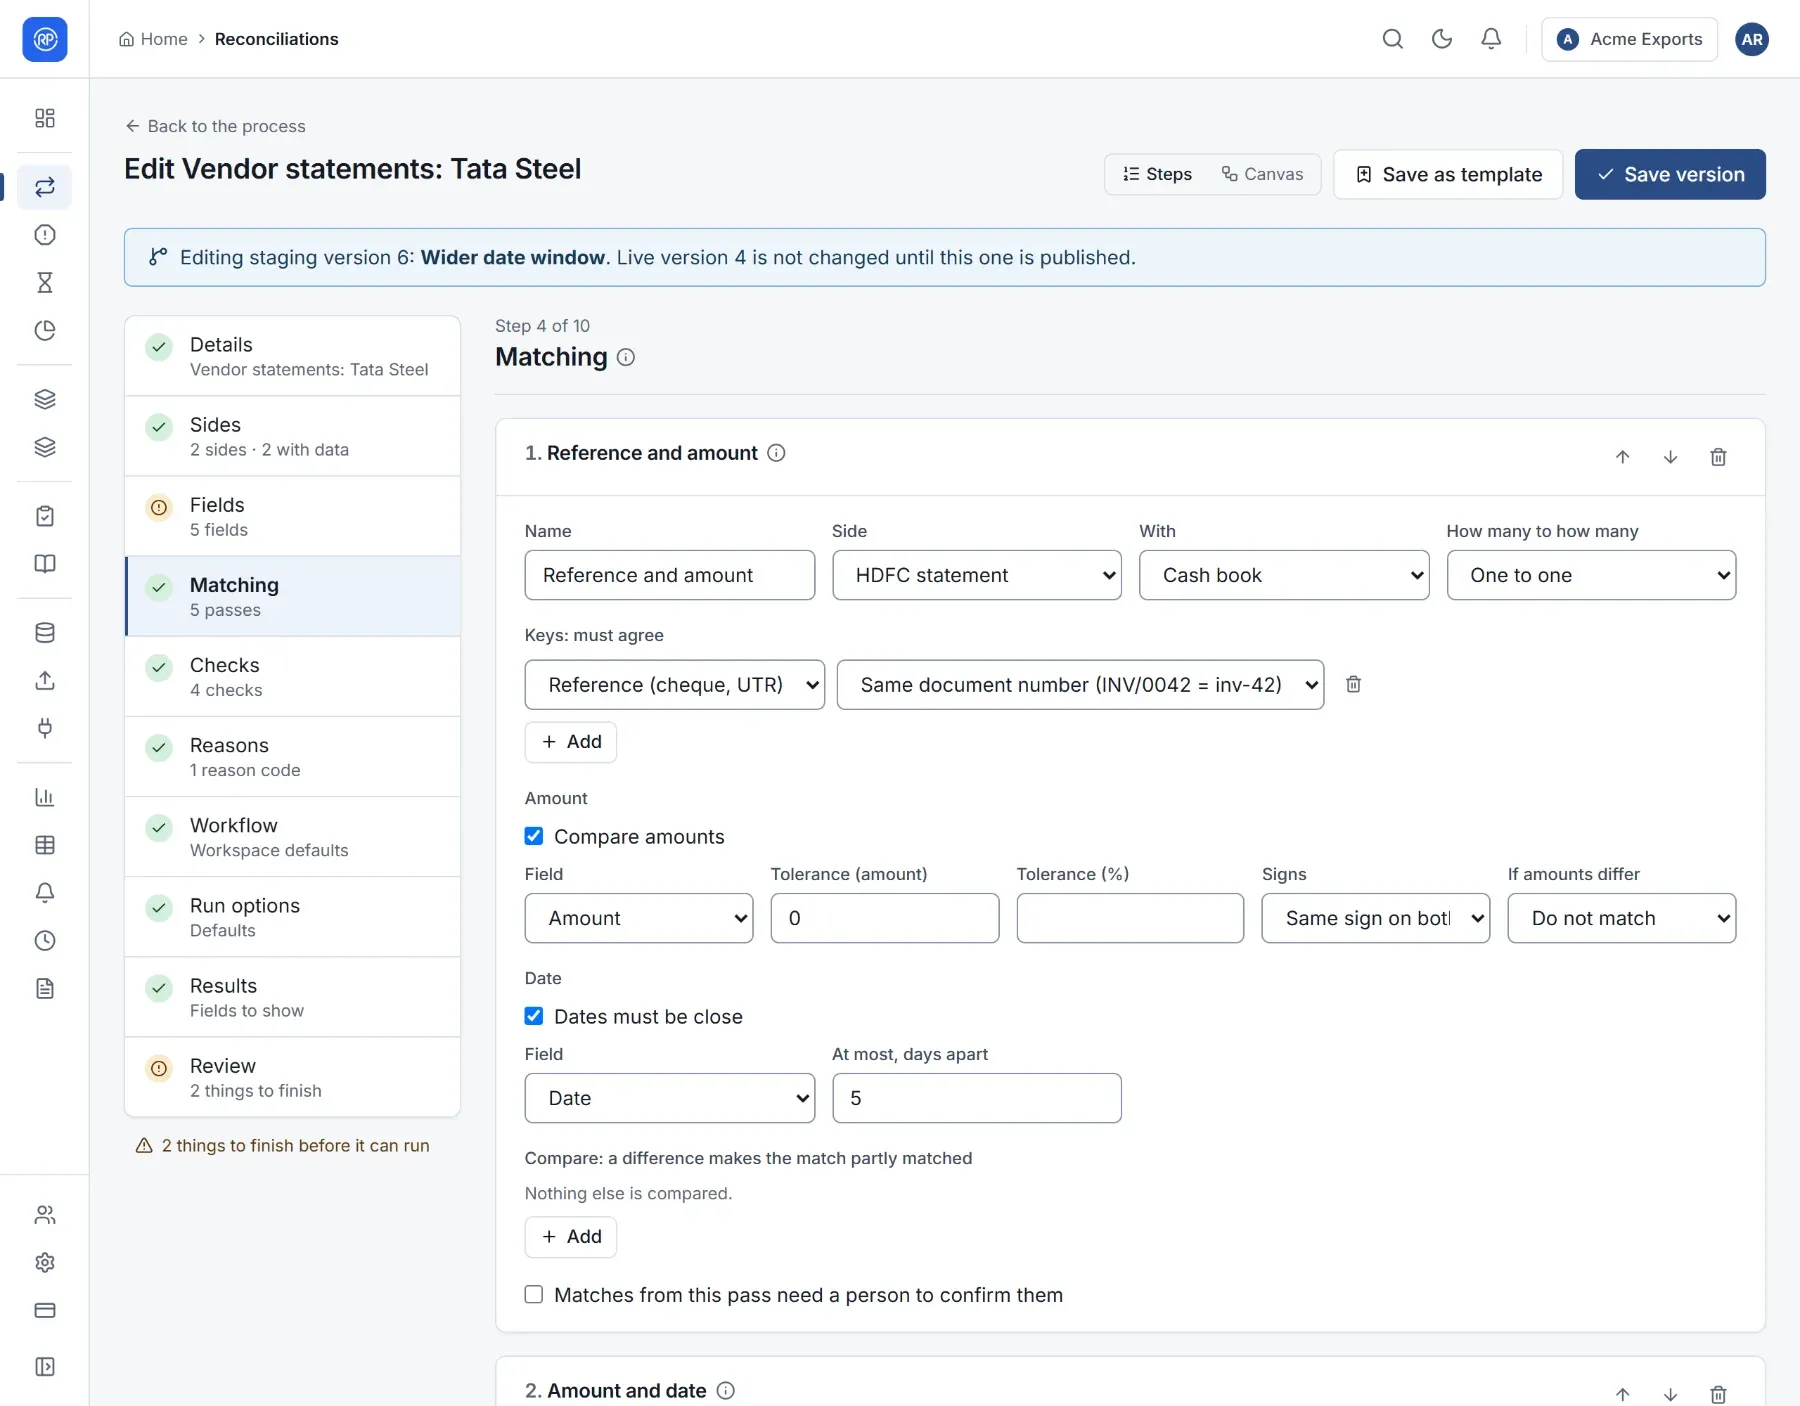Uncheck the Compare amounts checkbox
1800x1406 pixels.
click(x=534, y=836)
